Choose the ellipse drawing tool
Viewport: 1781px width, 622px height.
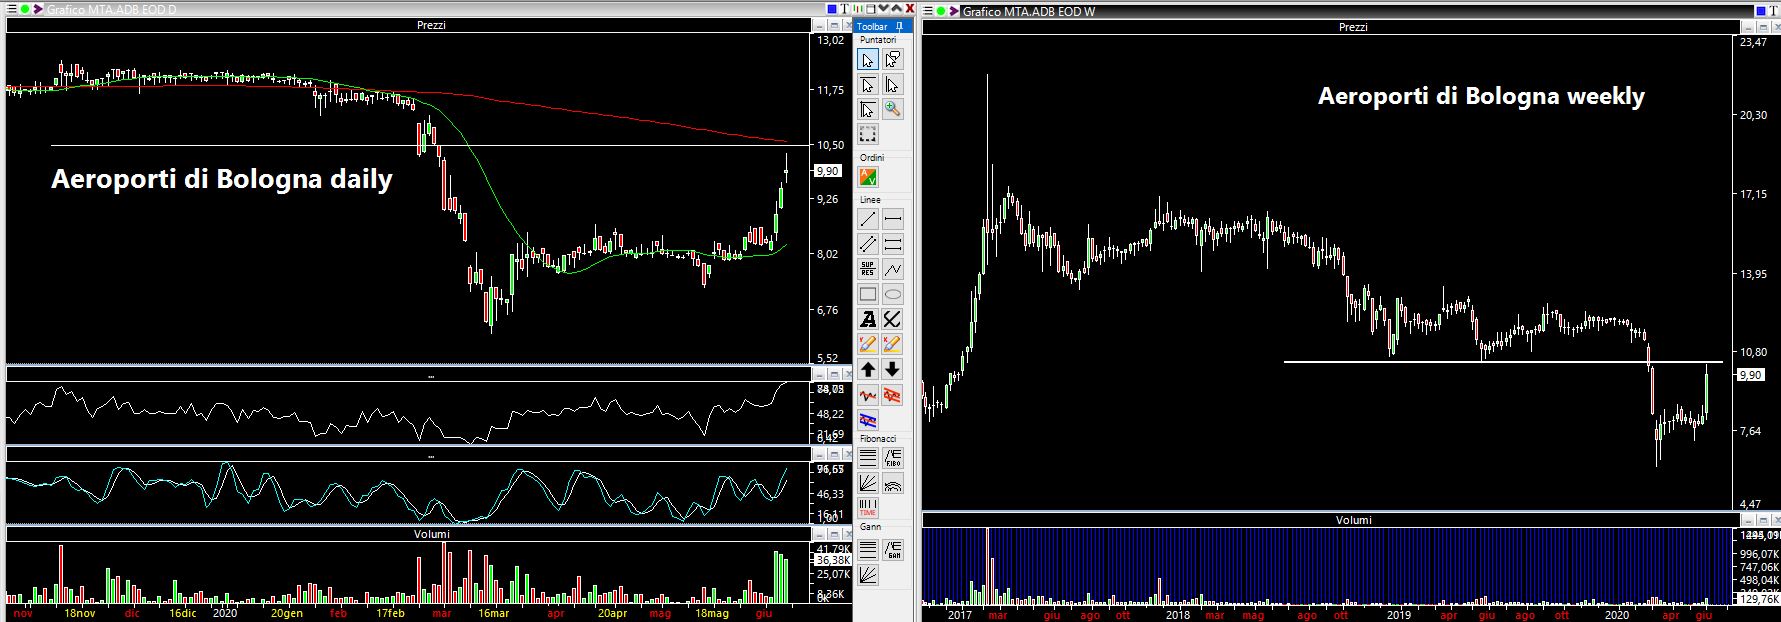(893, 294)
